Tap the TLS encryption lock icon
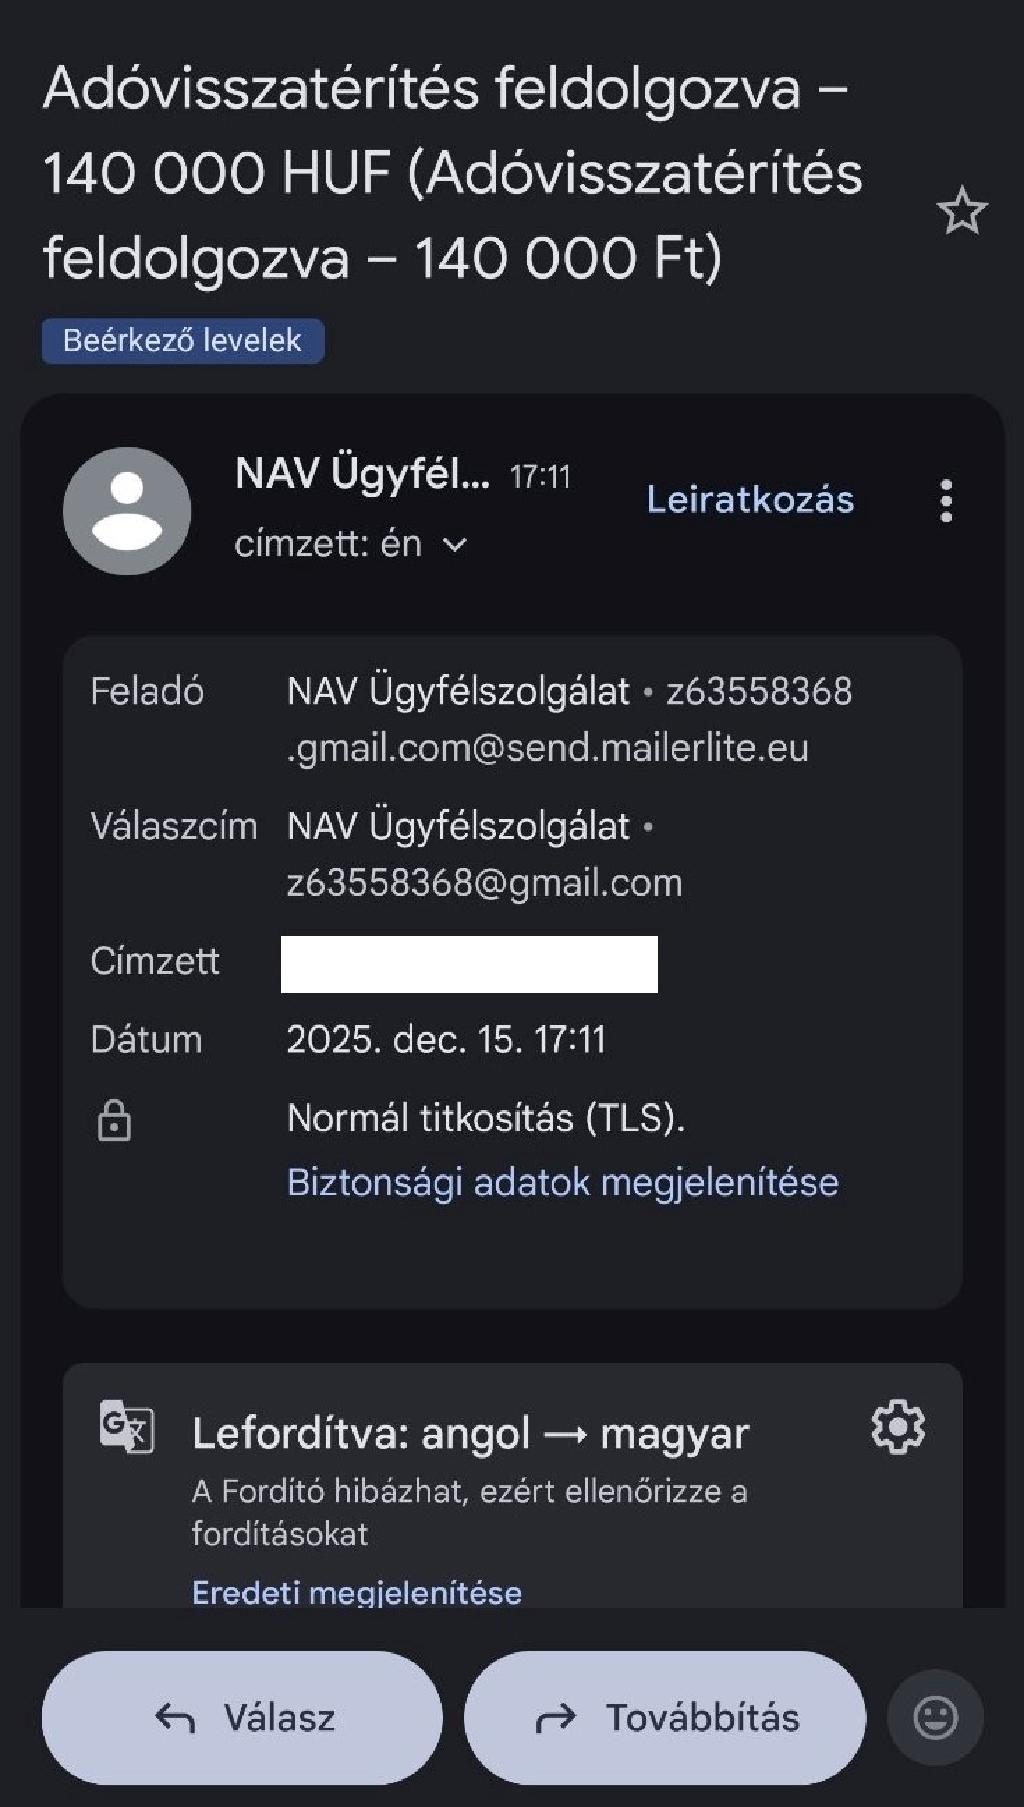This screenshot has width=1024, height=1807. 114,1120
